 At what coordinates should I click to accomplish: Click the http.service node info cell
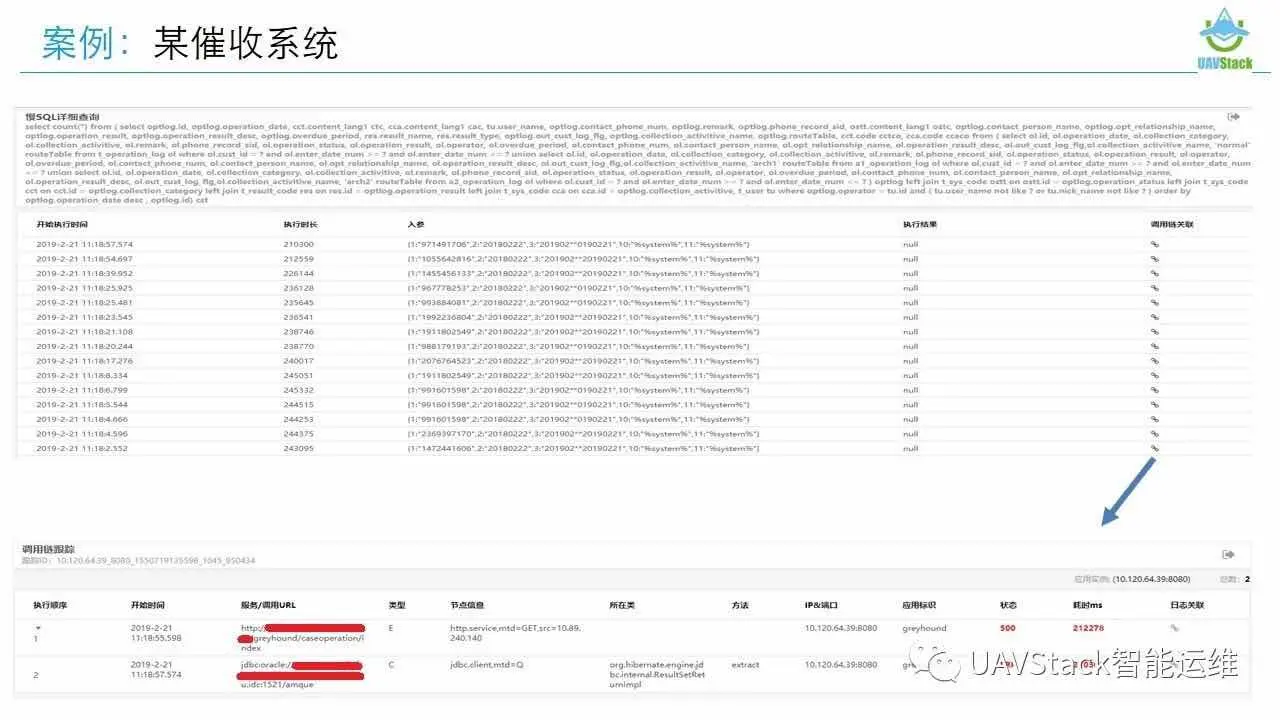coord(515,634)
